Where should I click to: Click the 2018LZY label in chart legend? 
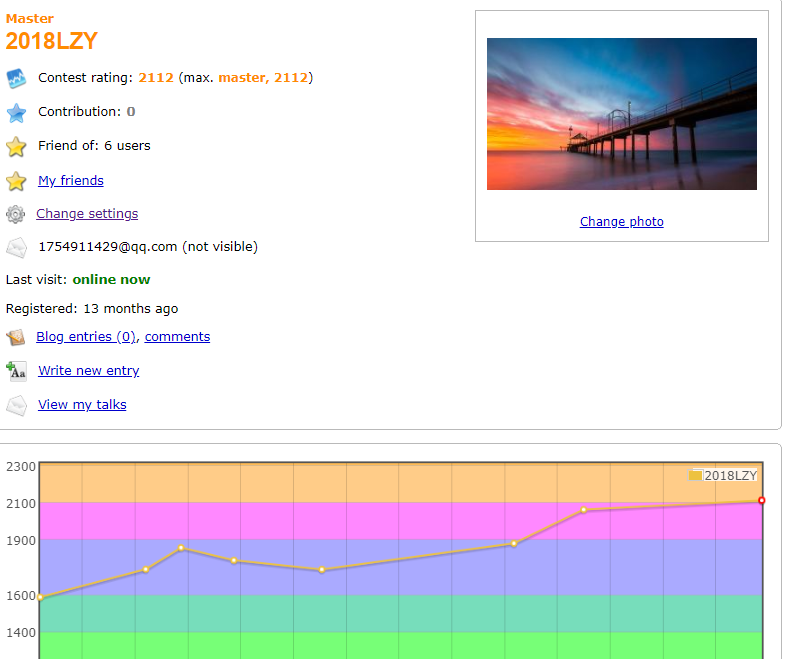pyautogui.click(x=730, y=475)
